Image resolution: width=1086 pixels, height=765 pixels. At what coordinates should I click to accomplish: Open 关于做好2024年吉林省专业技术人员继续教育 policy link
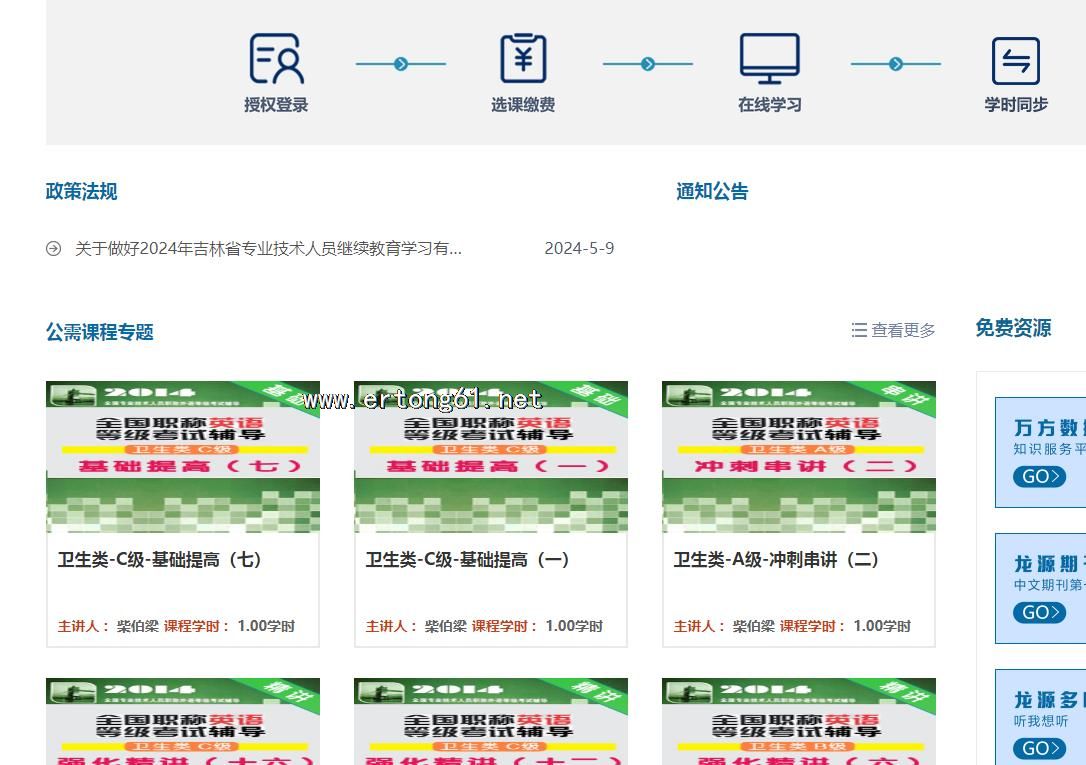[x=268, y=249]
